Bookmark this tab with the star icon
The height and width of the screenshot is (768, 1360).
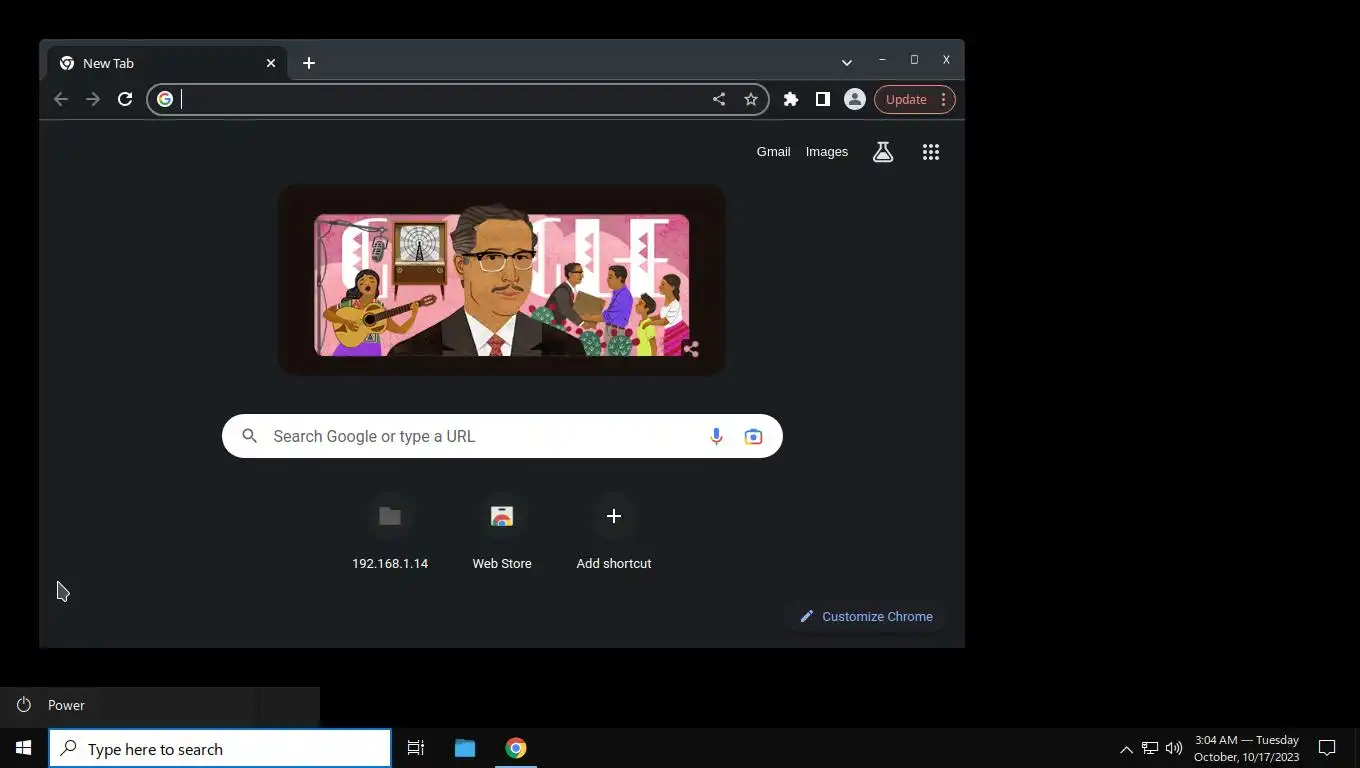coord(751,99)
